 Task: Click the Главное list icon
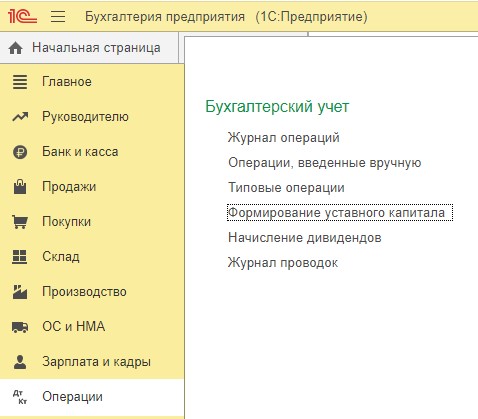point(20,82)
